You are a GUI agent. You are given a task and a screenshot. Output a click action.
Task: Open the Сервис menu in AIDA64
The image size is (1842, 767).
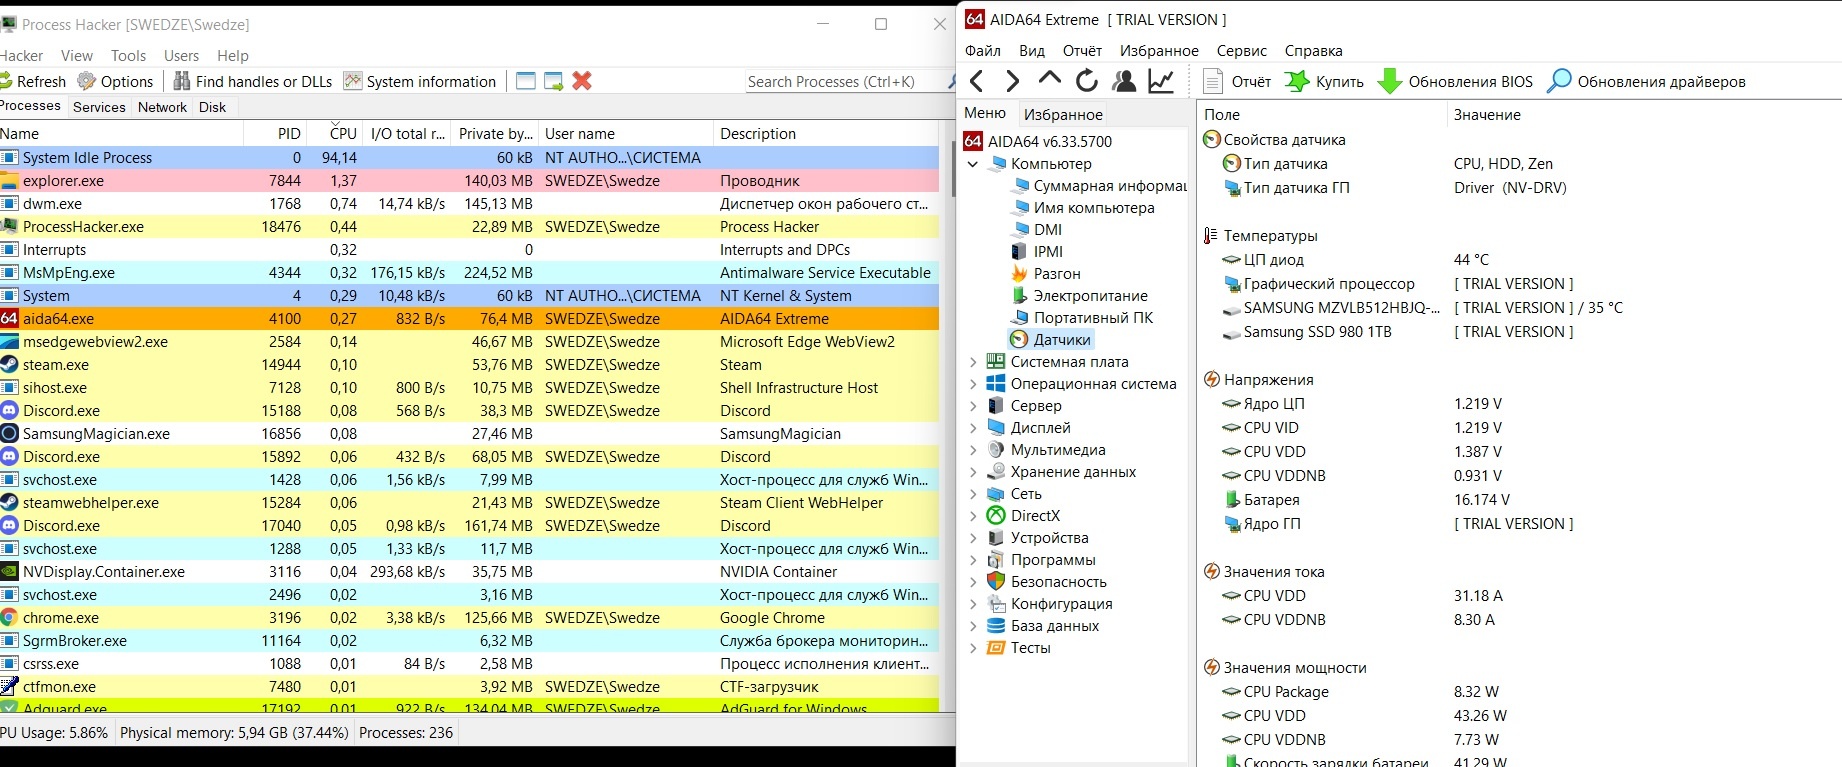tap(1241, 51)
